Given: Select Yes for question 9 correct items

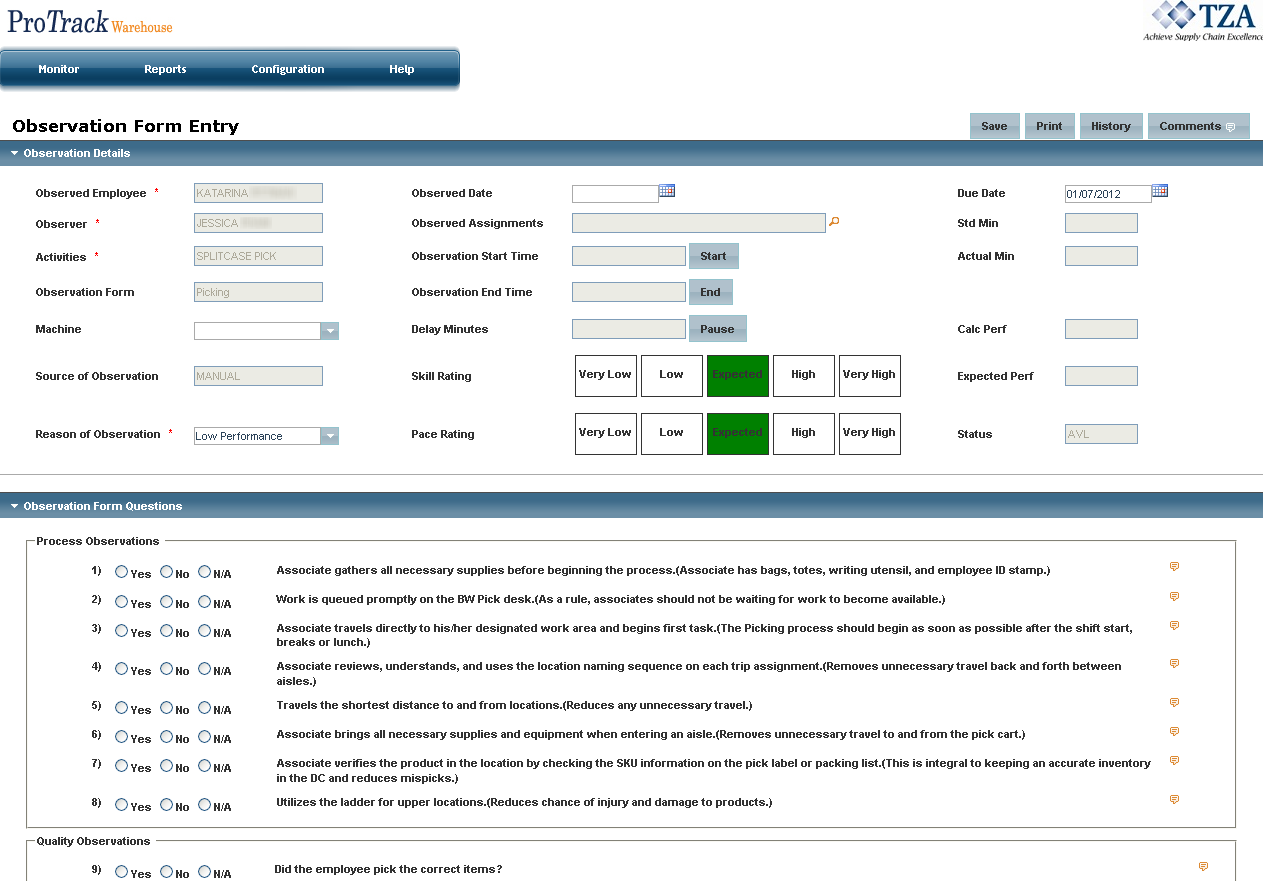Looking at the screenshot, I should click(x=121, y=872).
